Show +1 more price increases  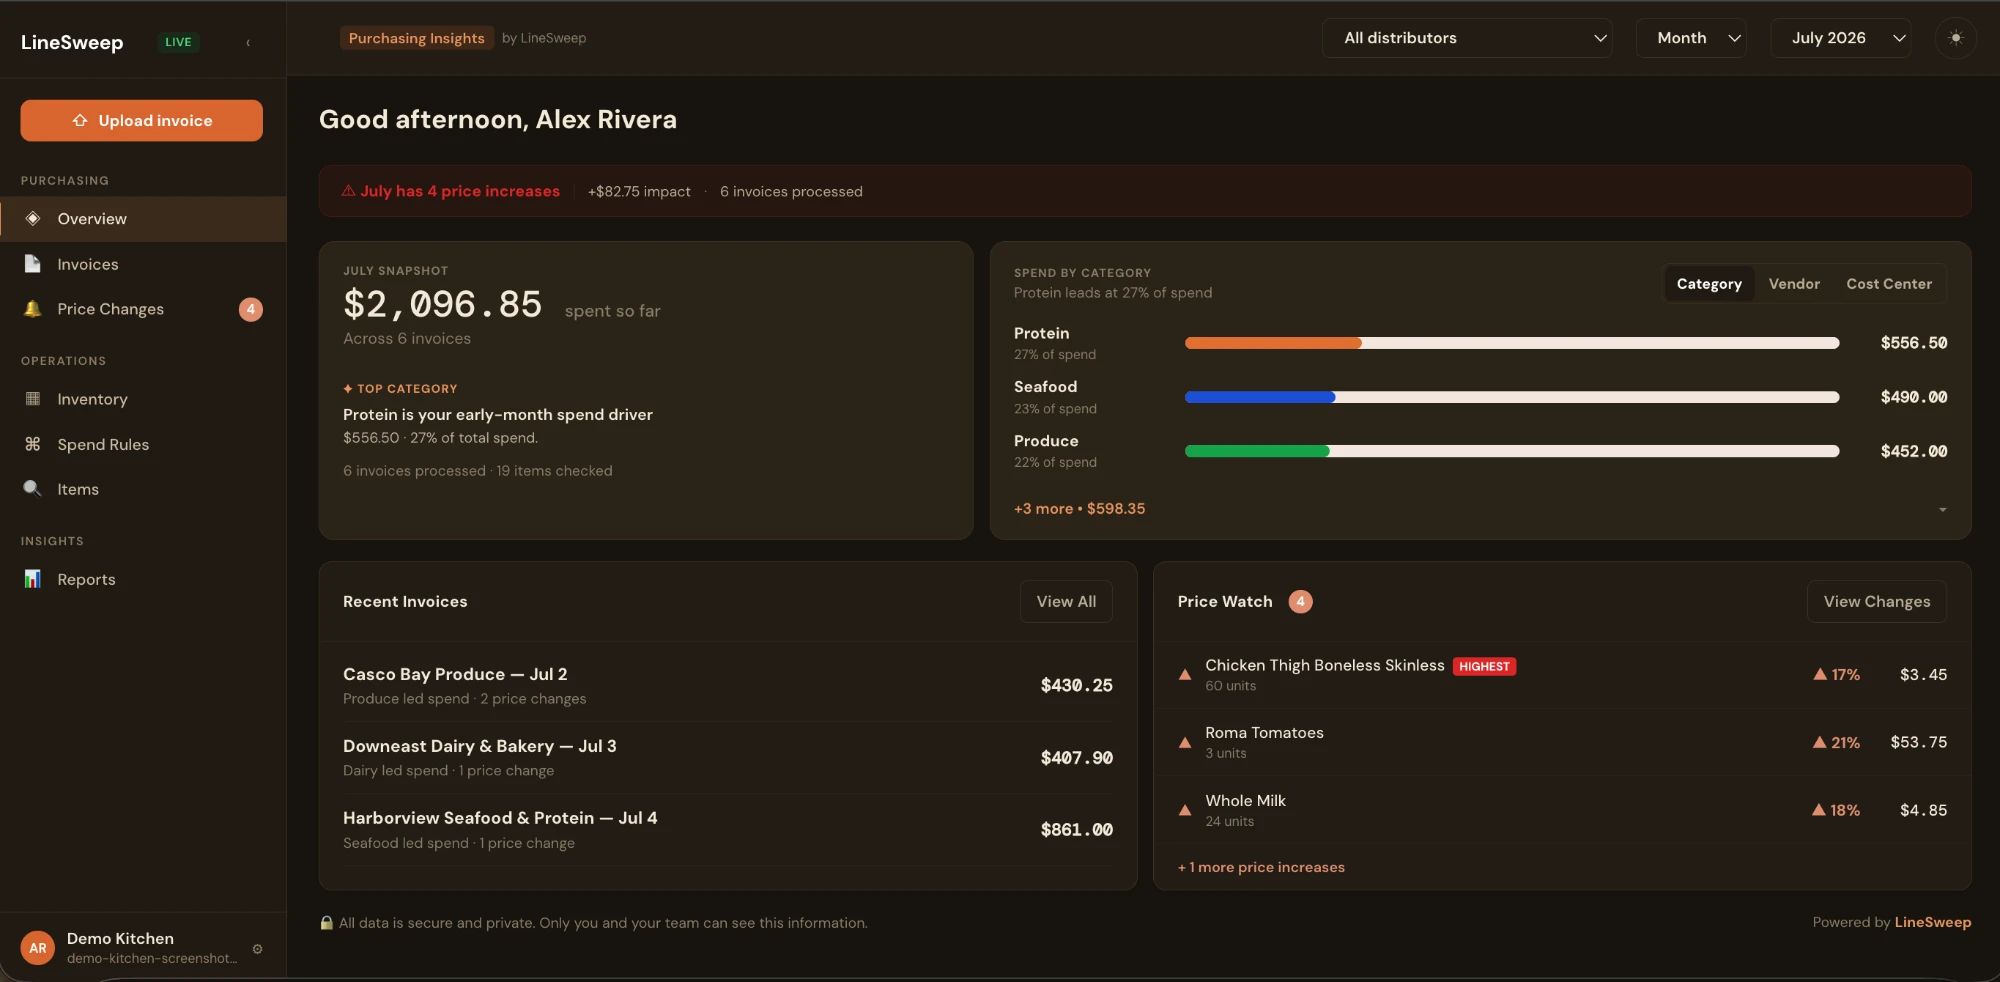[x=1261, y=867]
